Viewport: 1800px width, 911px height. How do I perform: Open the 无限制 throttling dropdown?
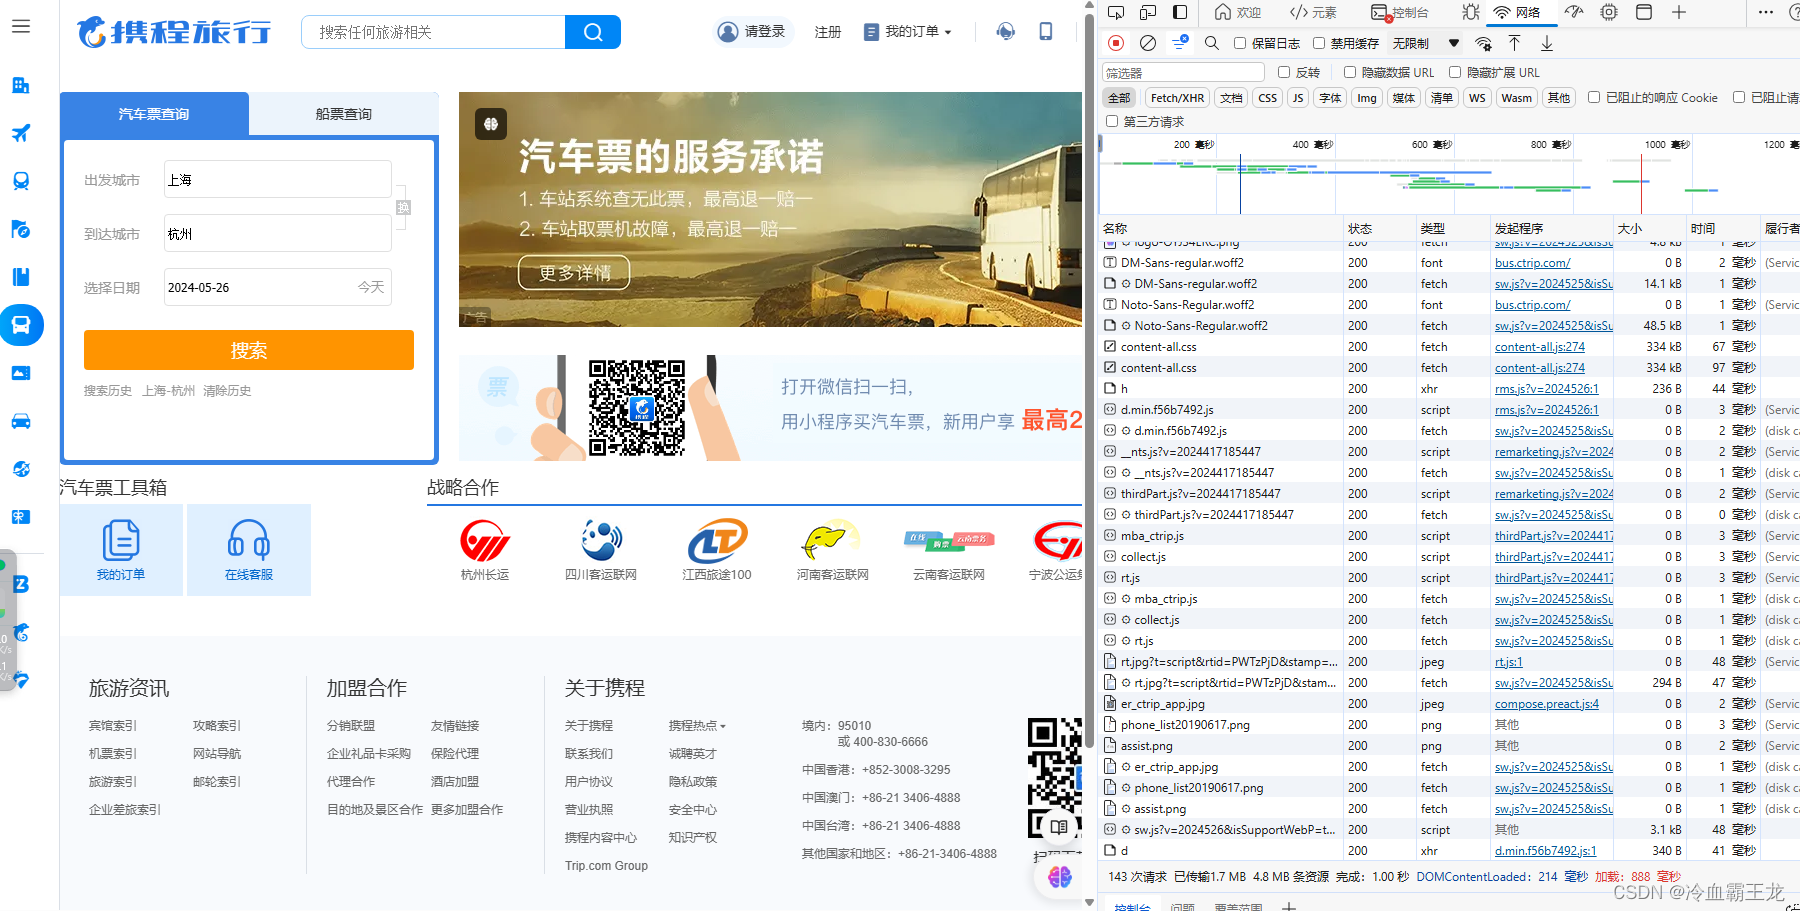(1426, 43)
